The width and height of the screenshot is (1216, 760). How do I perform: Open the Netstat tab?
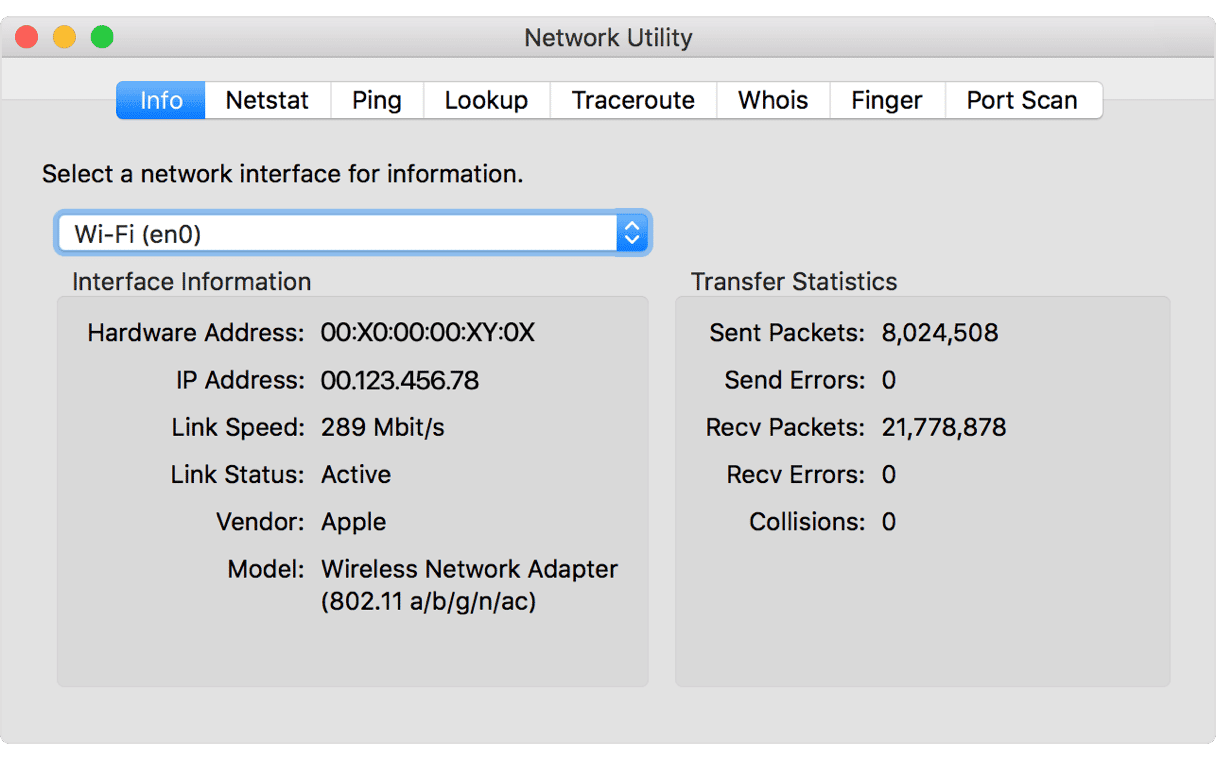267,101
